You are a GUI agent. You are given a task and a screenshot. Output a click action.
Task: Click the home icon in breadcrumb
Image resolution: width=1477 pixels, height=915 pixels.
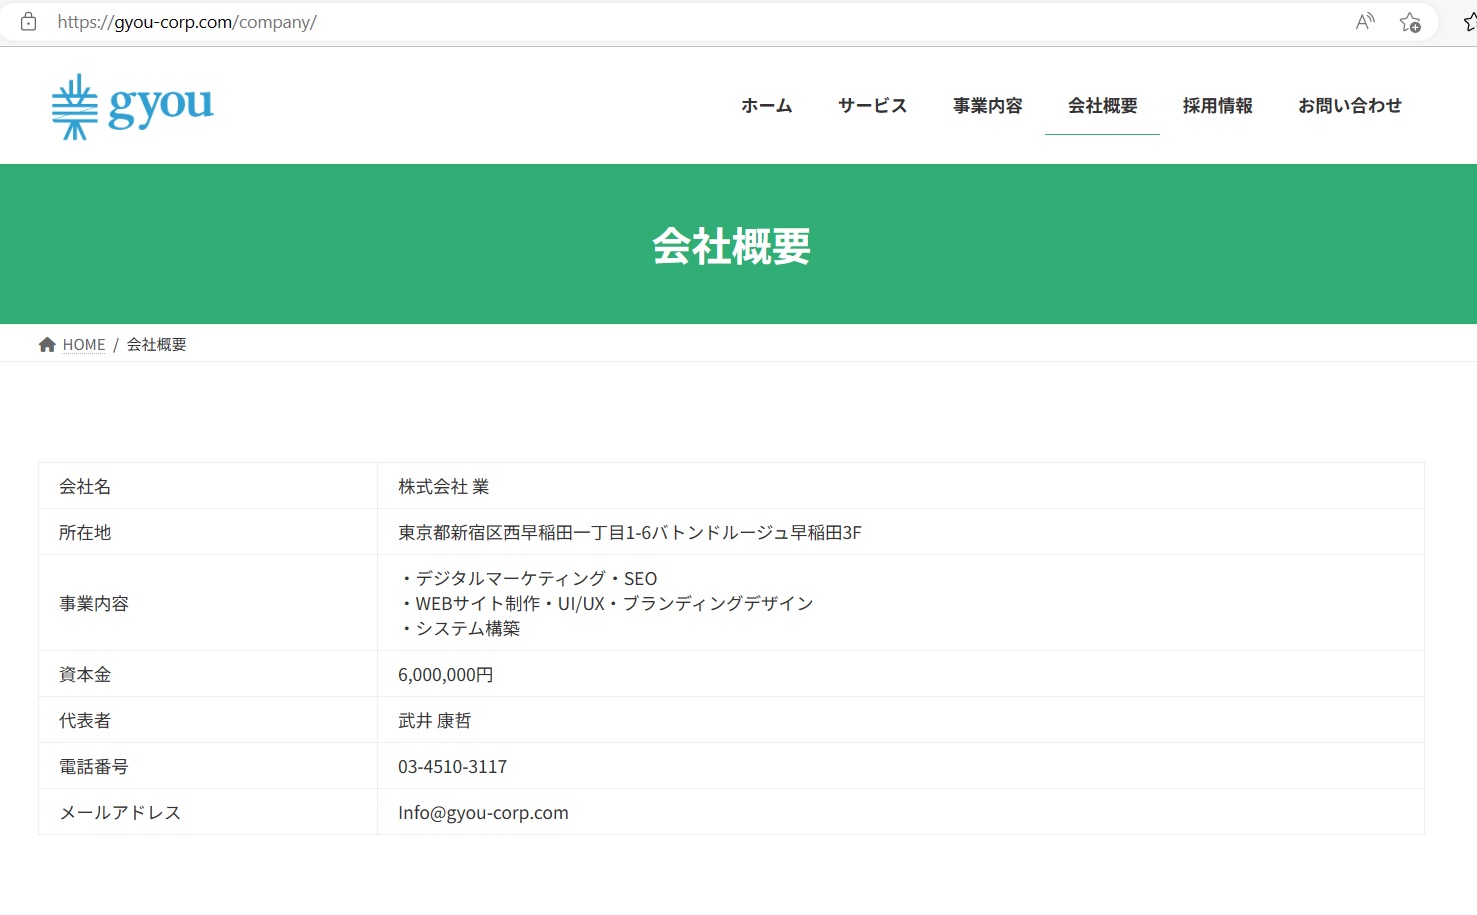tap(47, 345)
